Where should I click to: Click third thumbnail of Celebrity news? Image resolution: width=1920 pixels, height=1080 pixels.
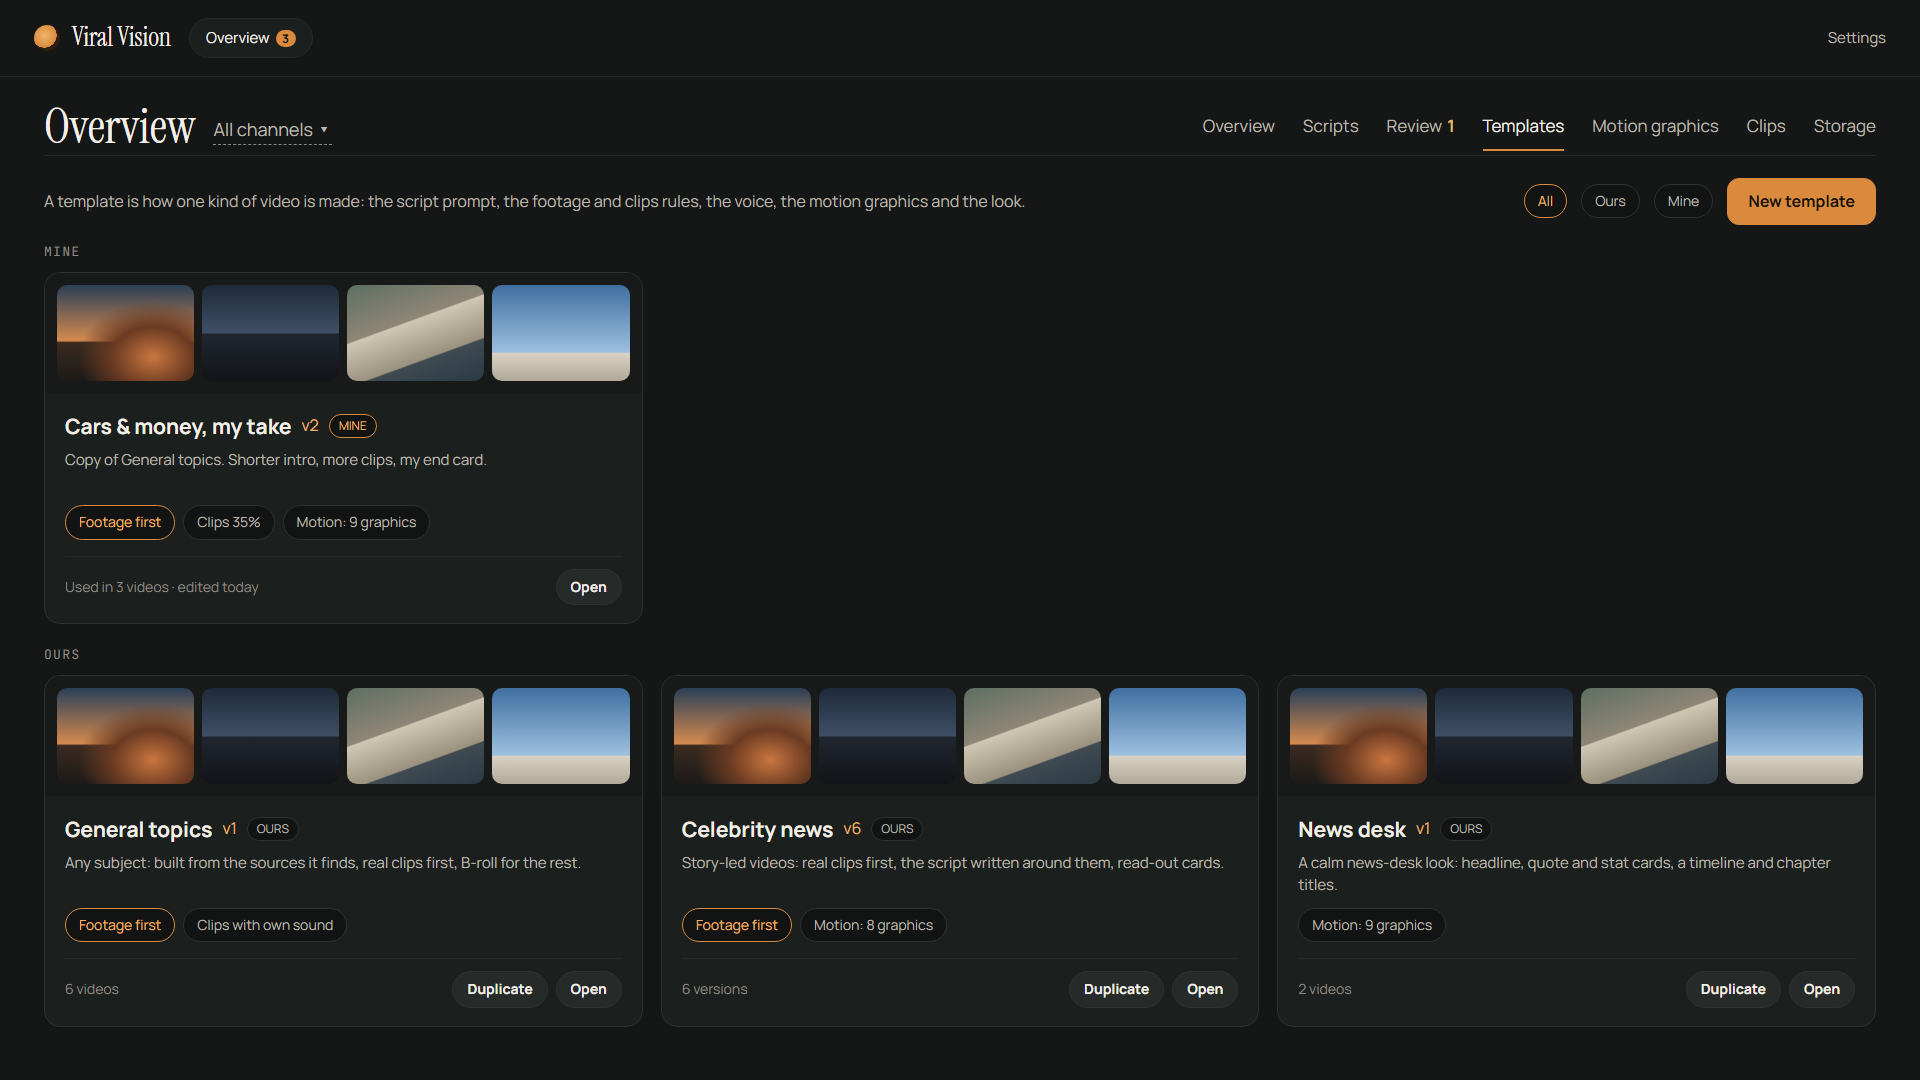click(1032, 736)
